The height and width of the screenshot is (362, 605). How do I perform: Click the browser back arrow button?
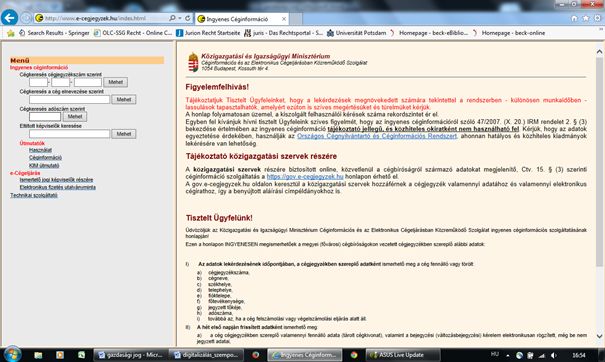[x=10, y=18]
